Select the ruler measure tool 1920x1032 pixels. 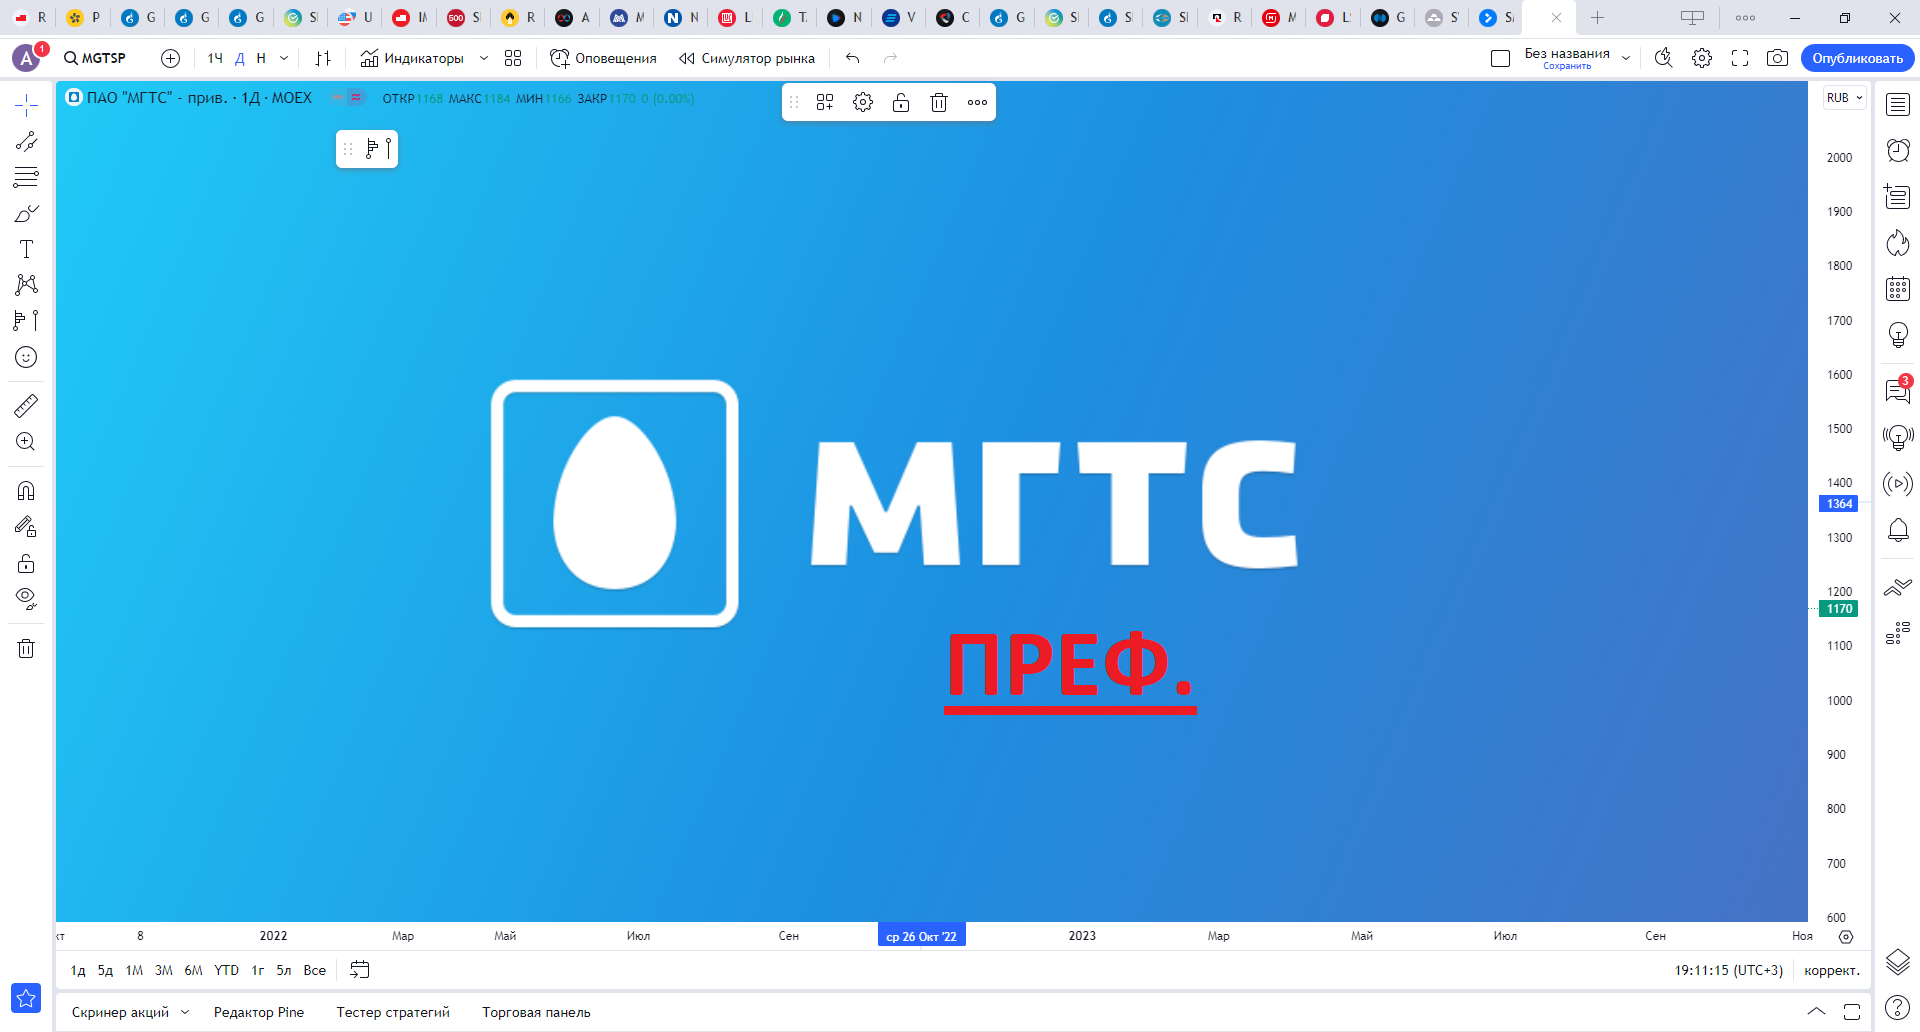pyautogui.click(x=26, y=405)
